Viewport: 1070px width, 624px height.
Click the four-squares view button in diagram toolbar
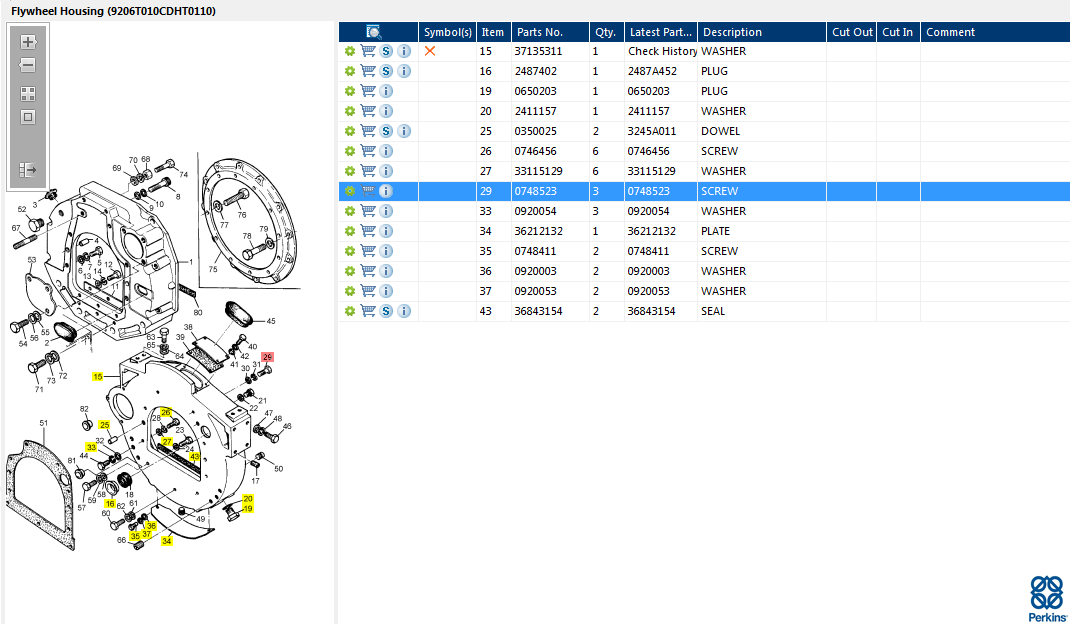click(28, 94)
